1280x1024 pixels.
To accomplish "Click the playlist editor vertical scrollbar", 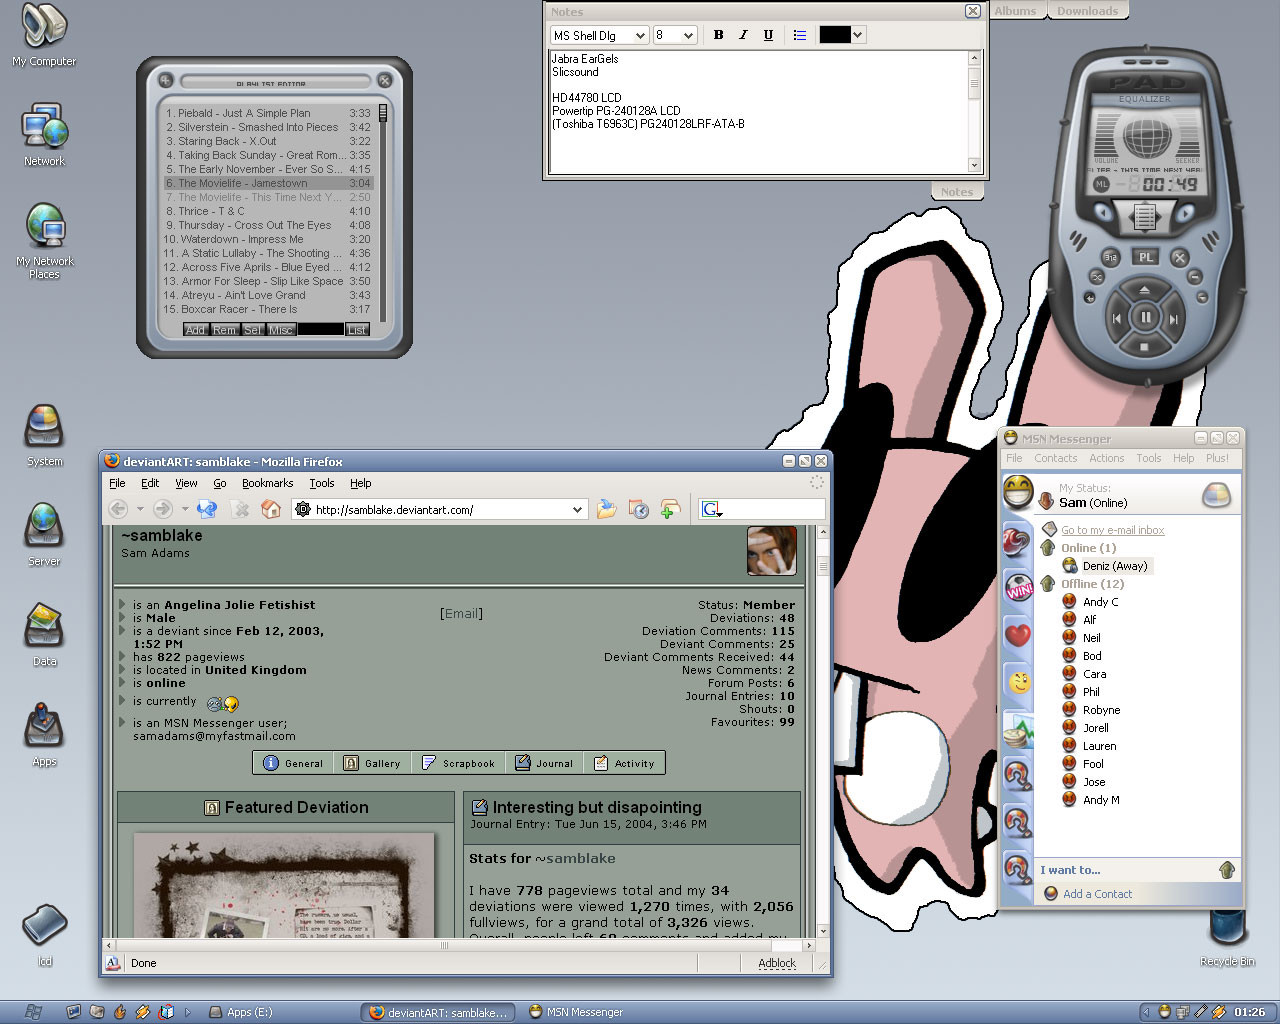I will coord(382,210).
